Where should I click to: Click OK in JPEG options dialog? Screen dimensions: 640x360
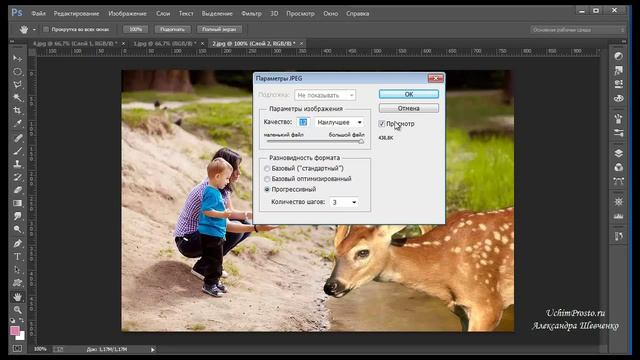[x=409, y=94]
